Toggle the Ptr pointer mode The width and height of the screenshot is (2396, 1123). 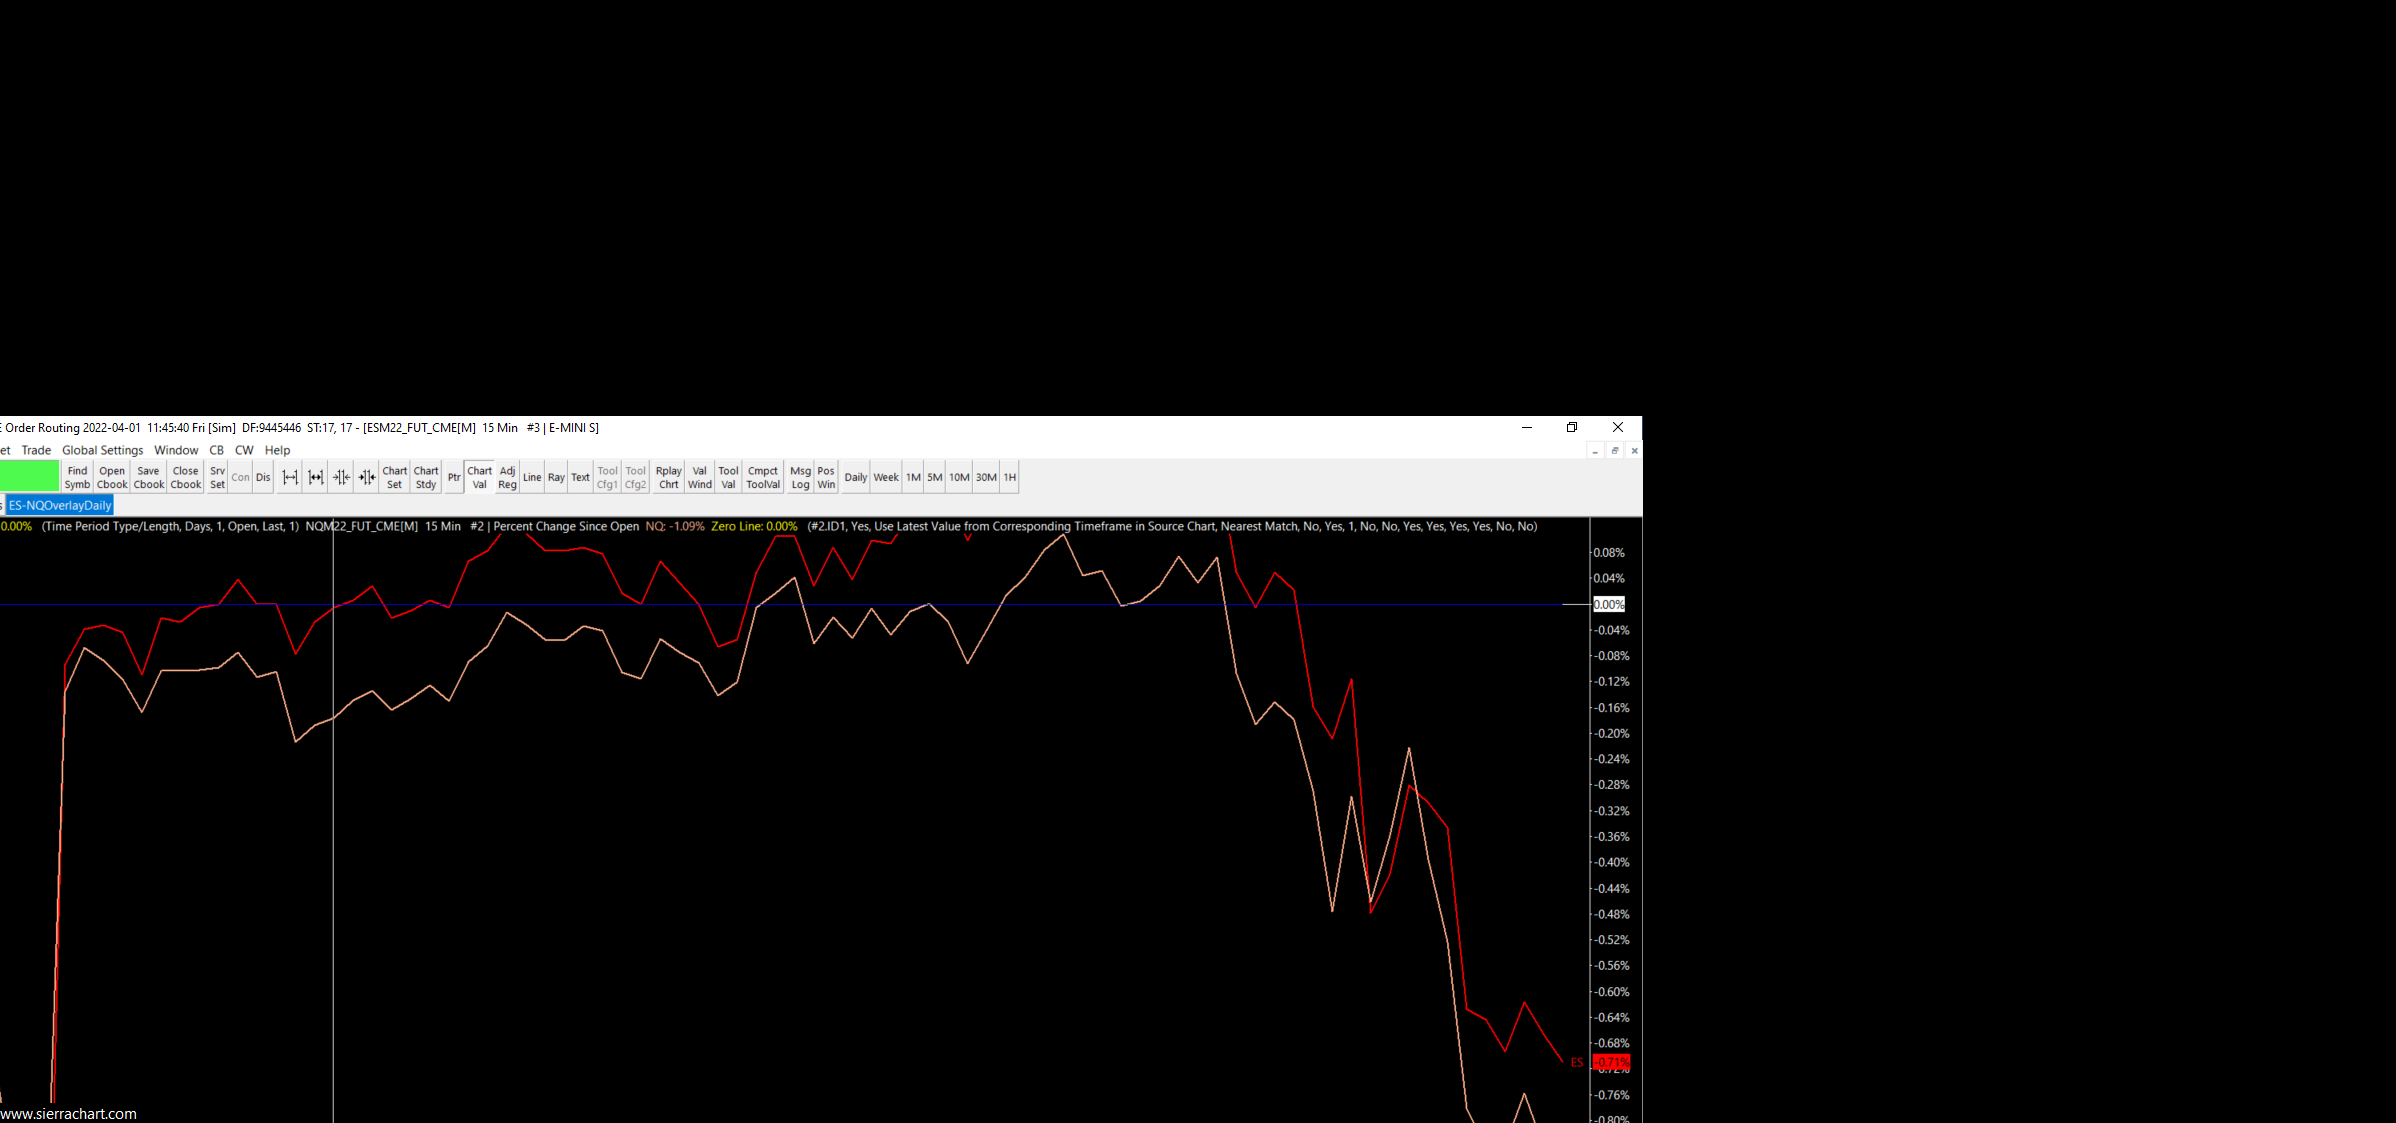[454, 477]
